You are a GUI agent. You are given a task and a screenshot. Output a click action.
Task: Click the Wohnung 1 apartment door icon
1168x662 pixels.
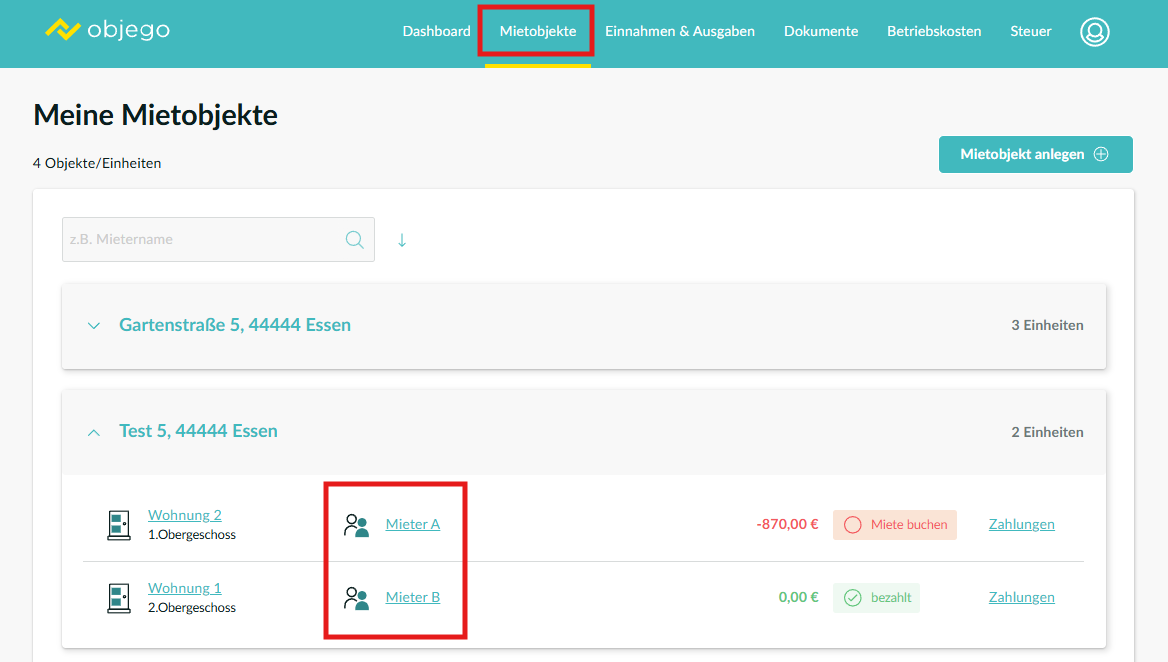pyautogui.click(x=119, y=598)
